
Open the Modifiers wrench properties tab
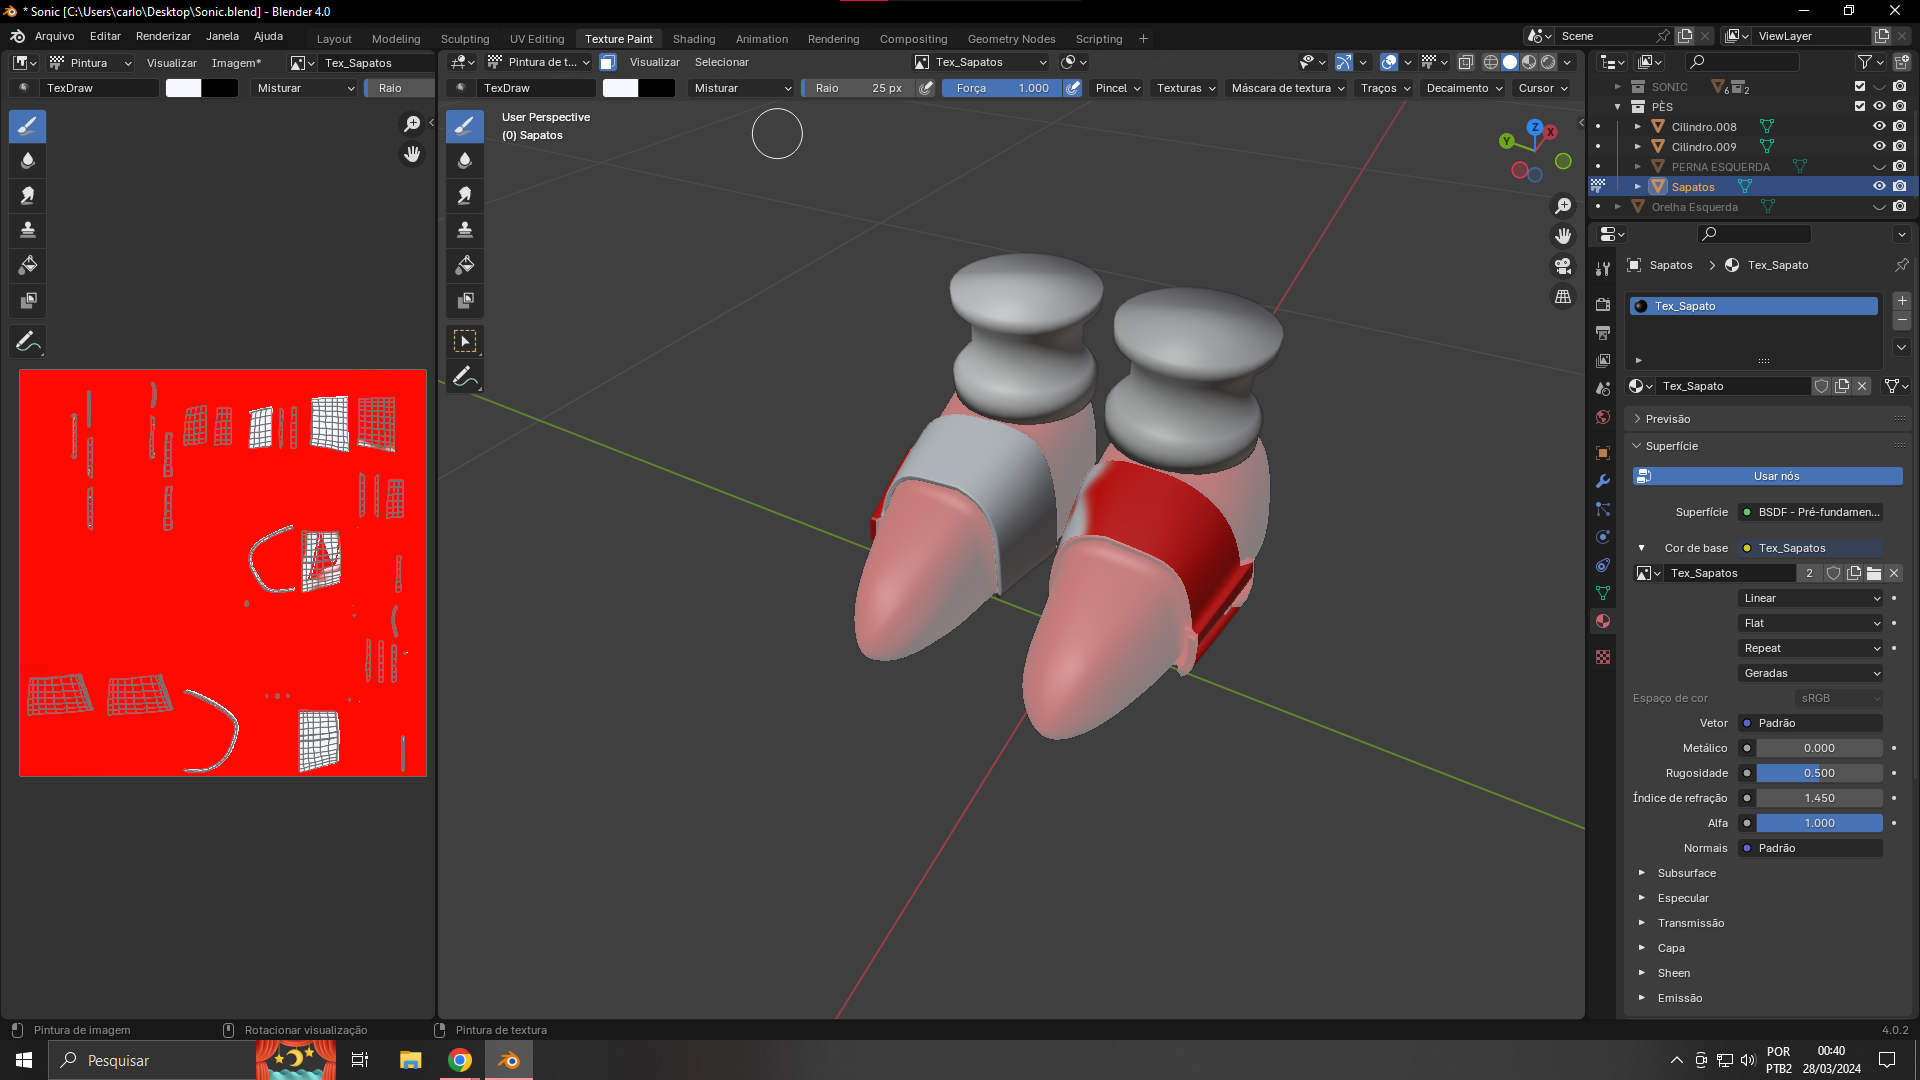[x=1603, y=481]
